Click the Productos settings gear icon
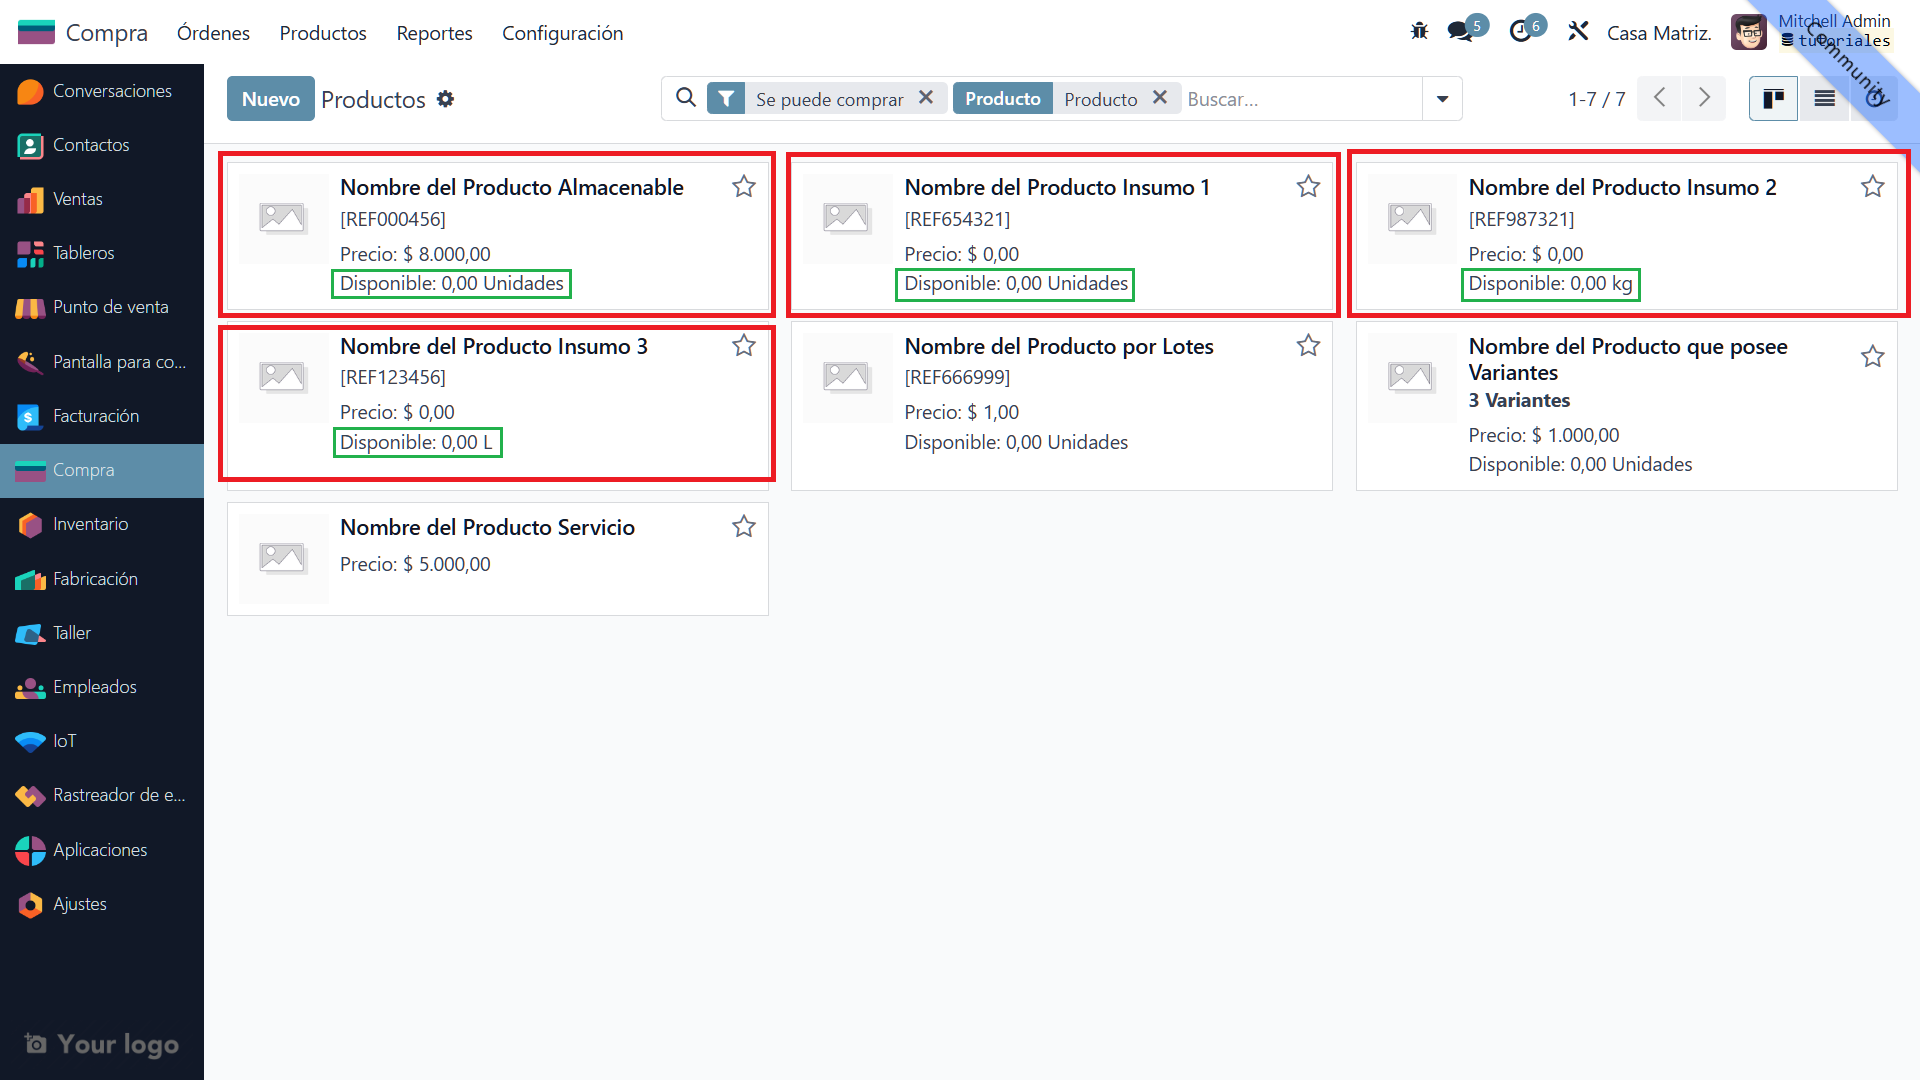 point(446,99)
